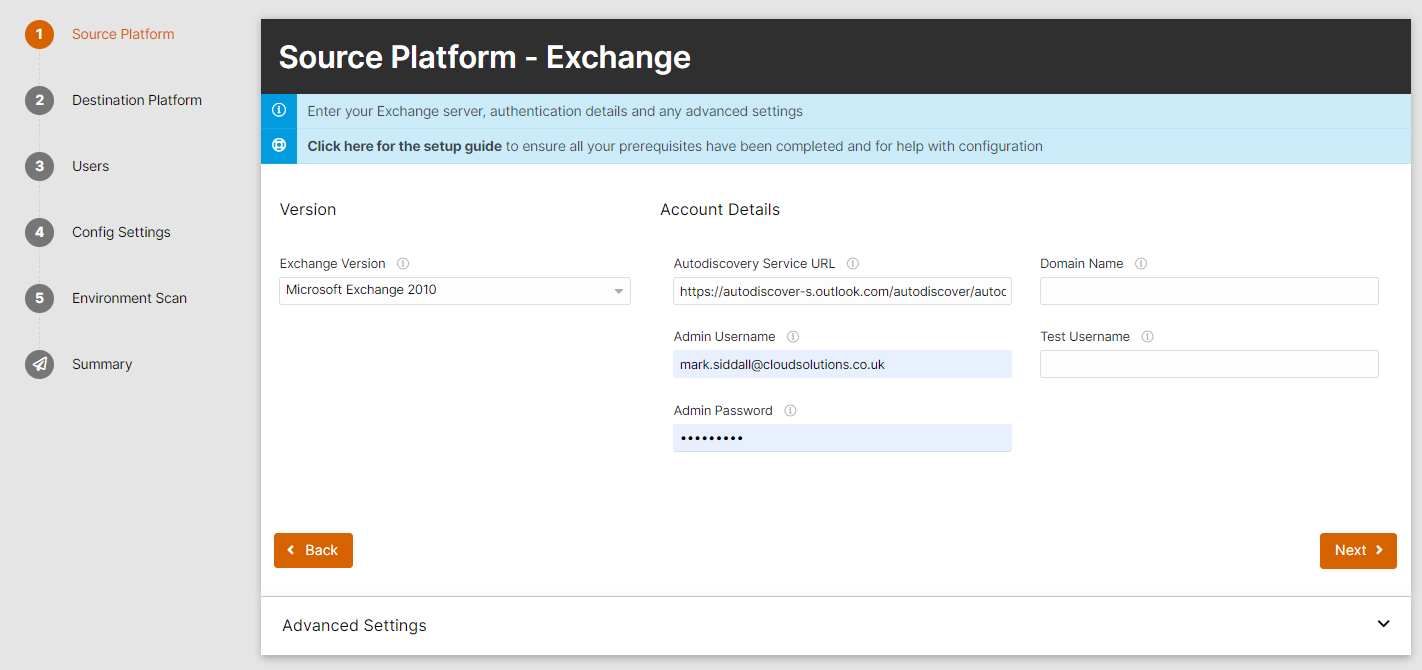Click info icon beside Autodiscovery Service URL
The image size is (1422, 670).
click(853, 264)
